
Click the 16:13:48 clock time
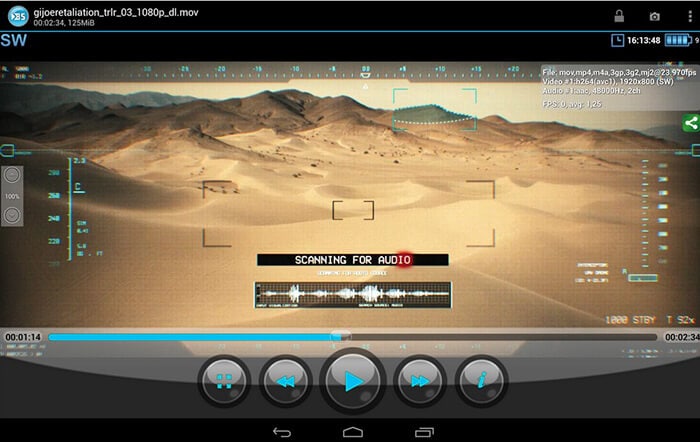point(643,40)
